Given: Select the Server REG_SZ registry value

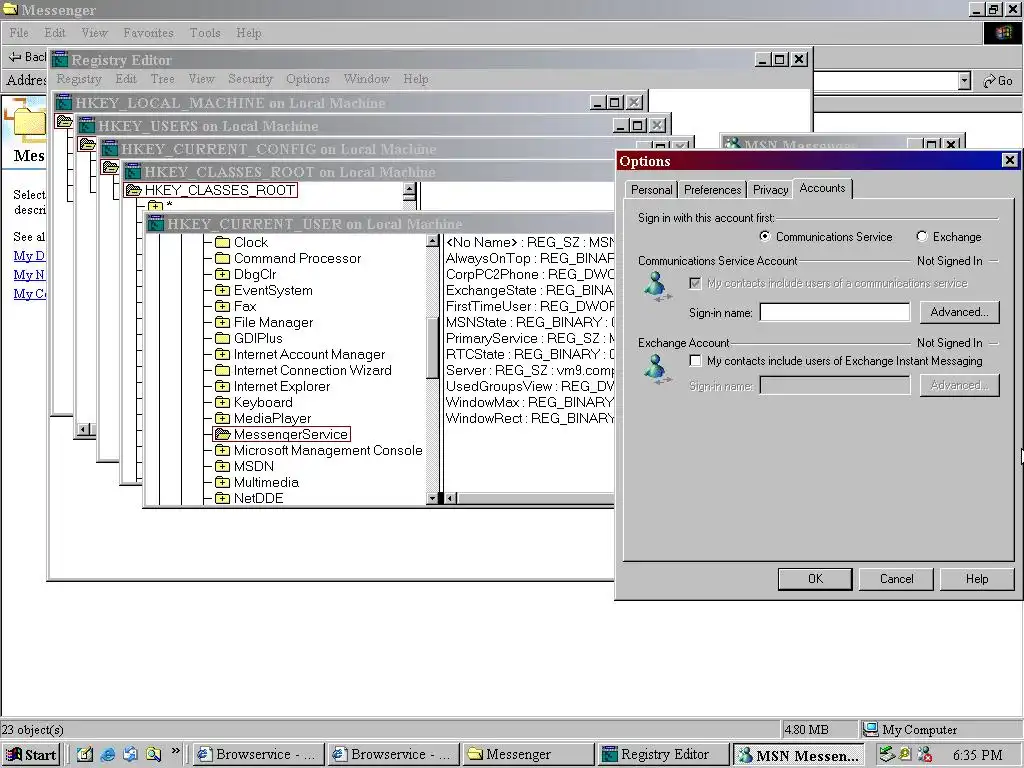Looking at the screenshot, I should (530, 370).
